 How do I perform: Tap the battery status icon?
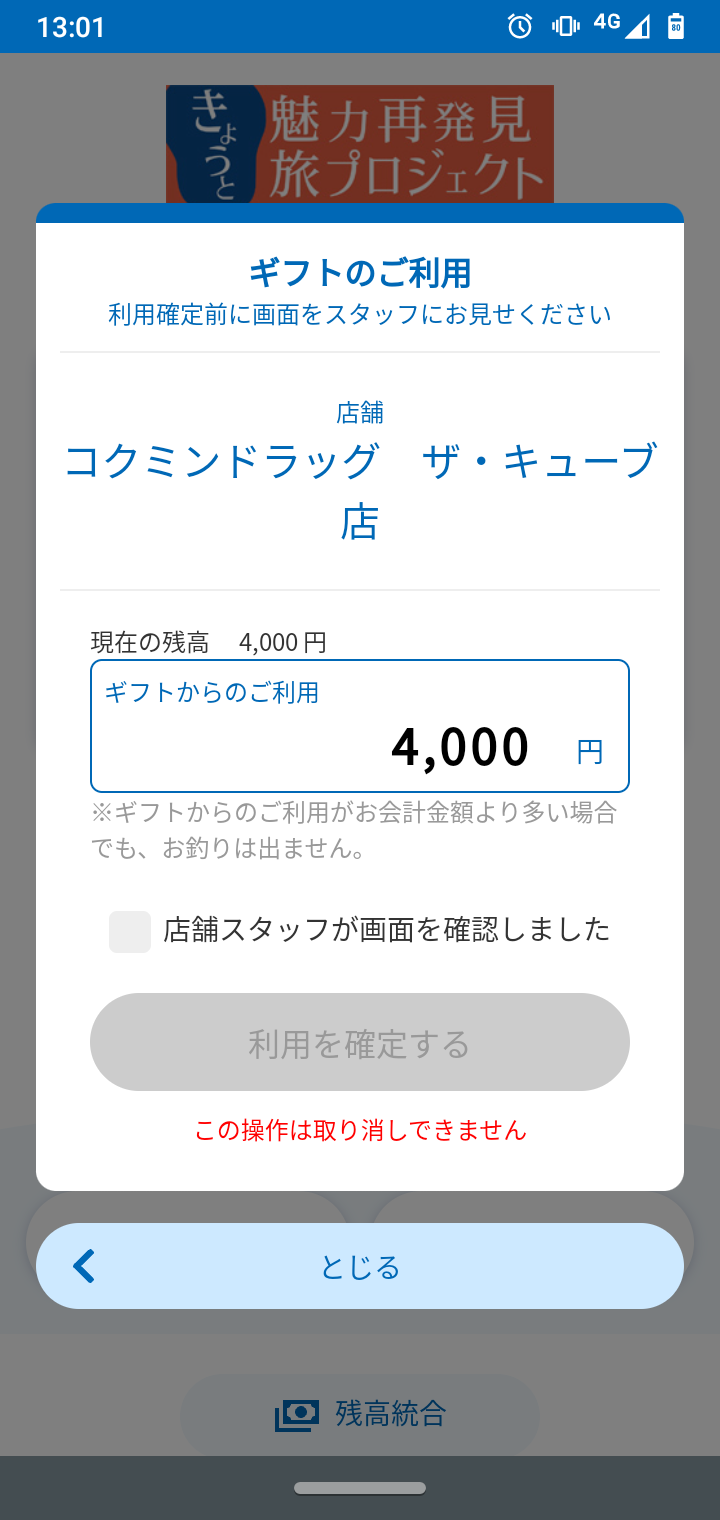[676, 26]
